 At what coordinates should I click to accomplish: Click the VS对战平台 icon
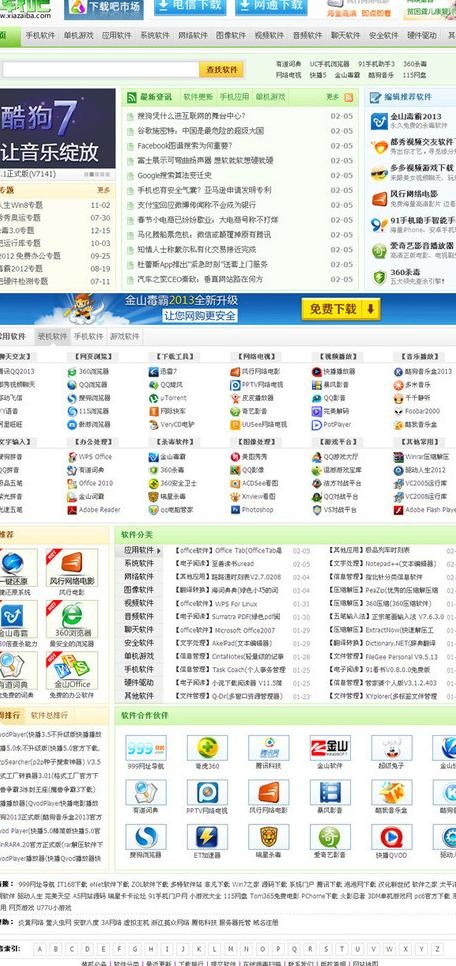point(316,509)
